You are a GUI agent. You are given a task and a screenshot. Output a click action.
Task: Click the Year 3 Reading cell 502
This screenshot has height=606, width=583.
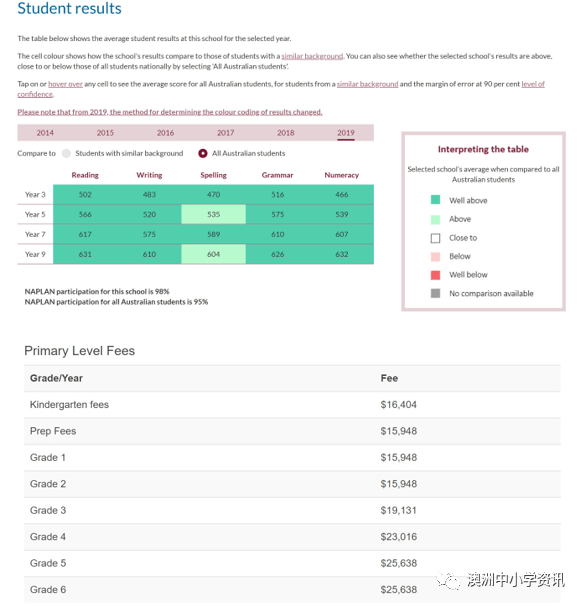point(85,194)
